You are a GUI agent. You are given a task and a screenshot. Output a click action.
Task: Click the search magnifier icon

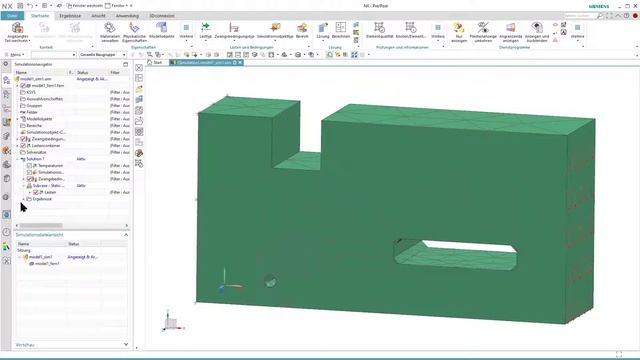[599, 16]
